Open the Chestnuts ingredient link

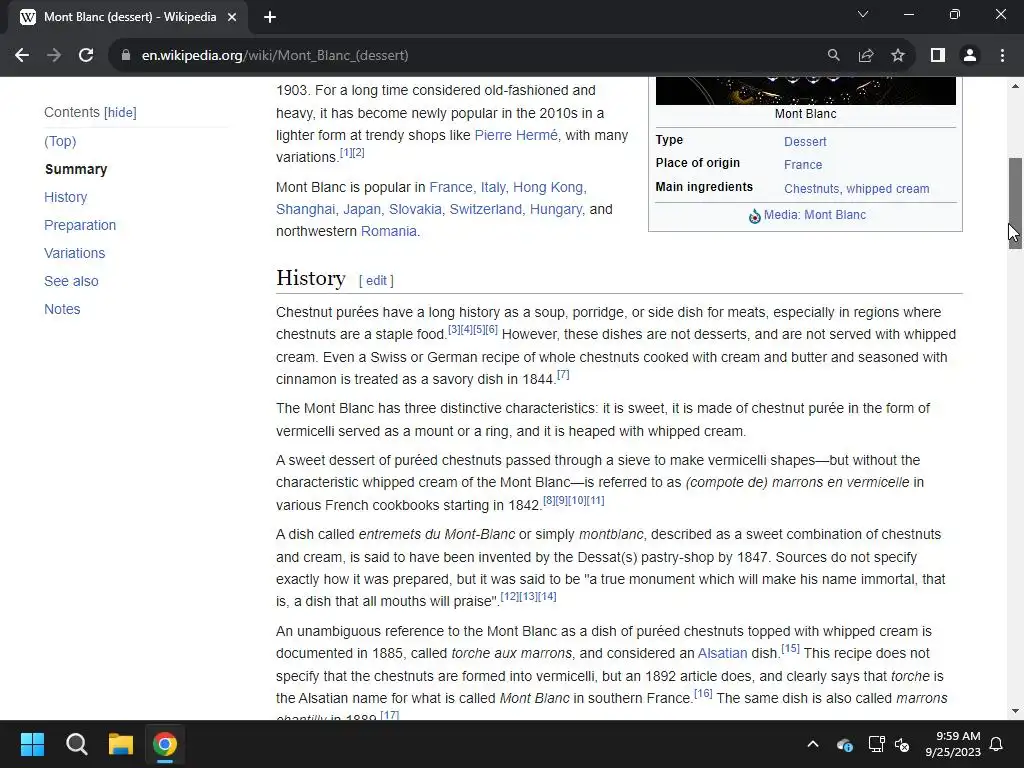[x=812, y=189]
